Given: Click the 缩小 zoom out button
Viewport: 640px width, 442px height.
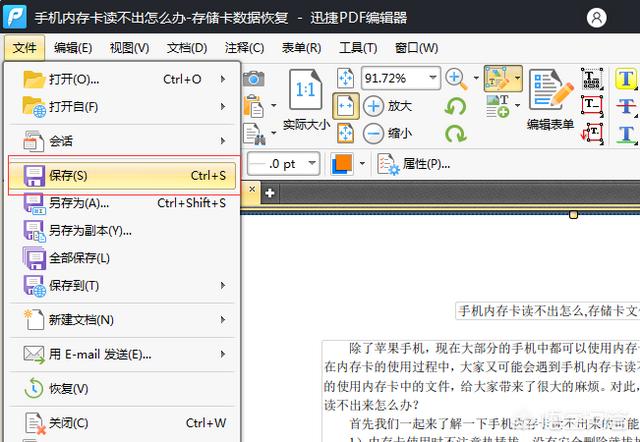Looking at the screenshot, I should point(387,133).
